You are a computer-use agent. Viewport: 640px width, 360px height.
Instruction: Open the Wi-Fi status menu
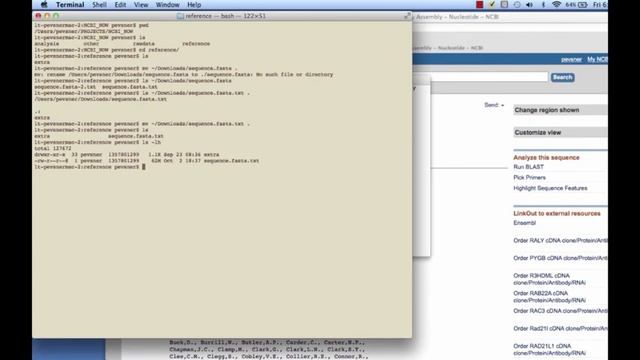pyautogui.click(x=556, y=5)
